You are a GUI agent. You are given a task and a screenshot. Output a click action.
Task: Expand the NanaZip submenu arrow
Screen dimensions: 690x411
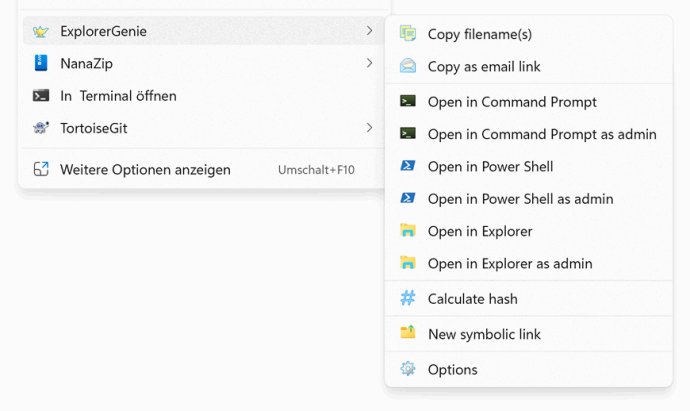pos(369,63)
